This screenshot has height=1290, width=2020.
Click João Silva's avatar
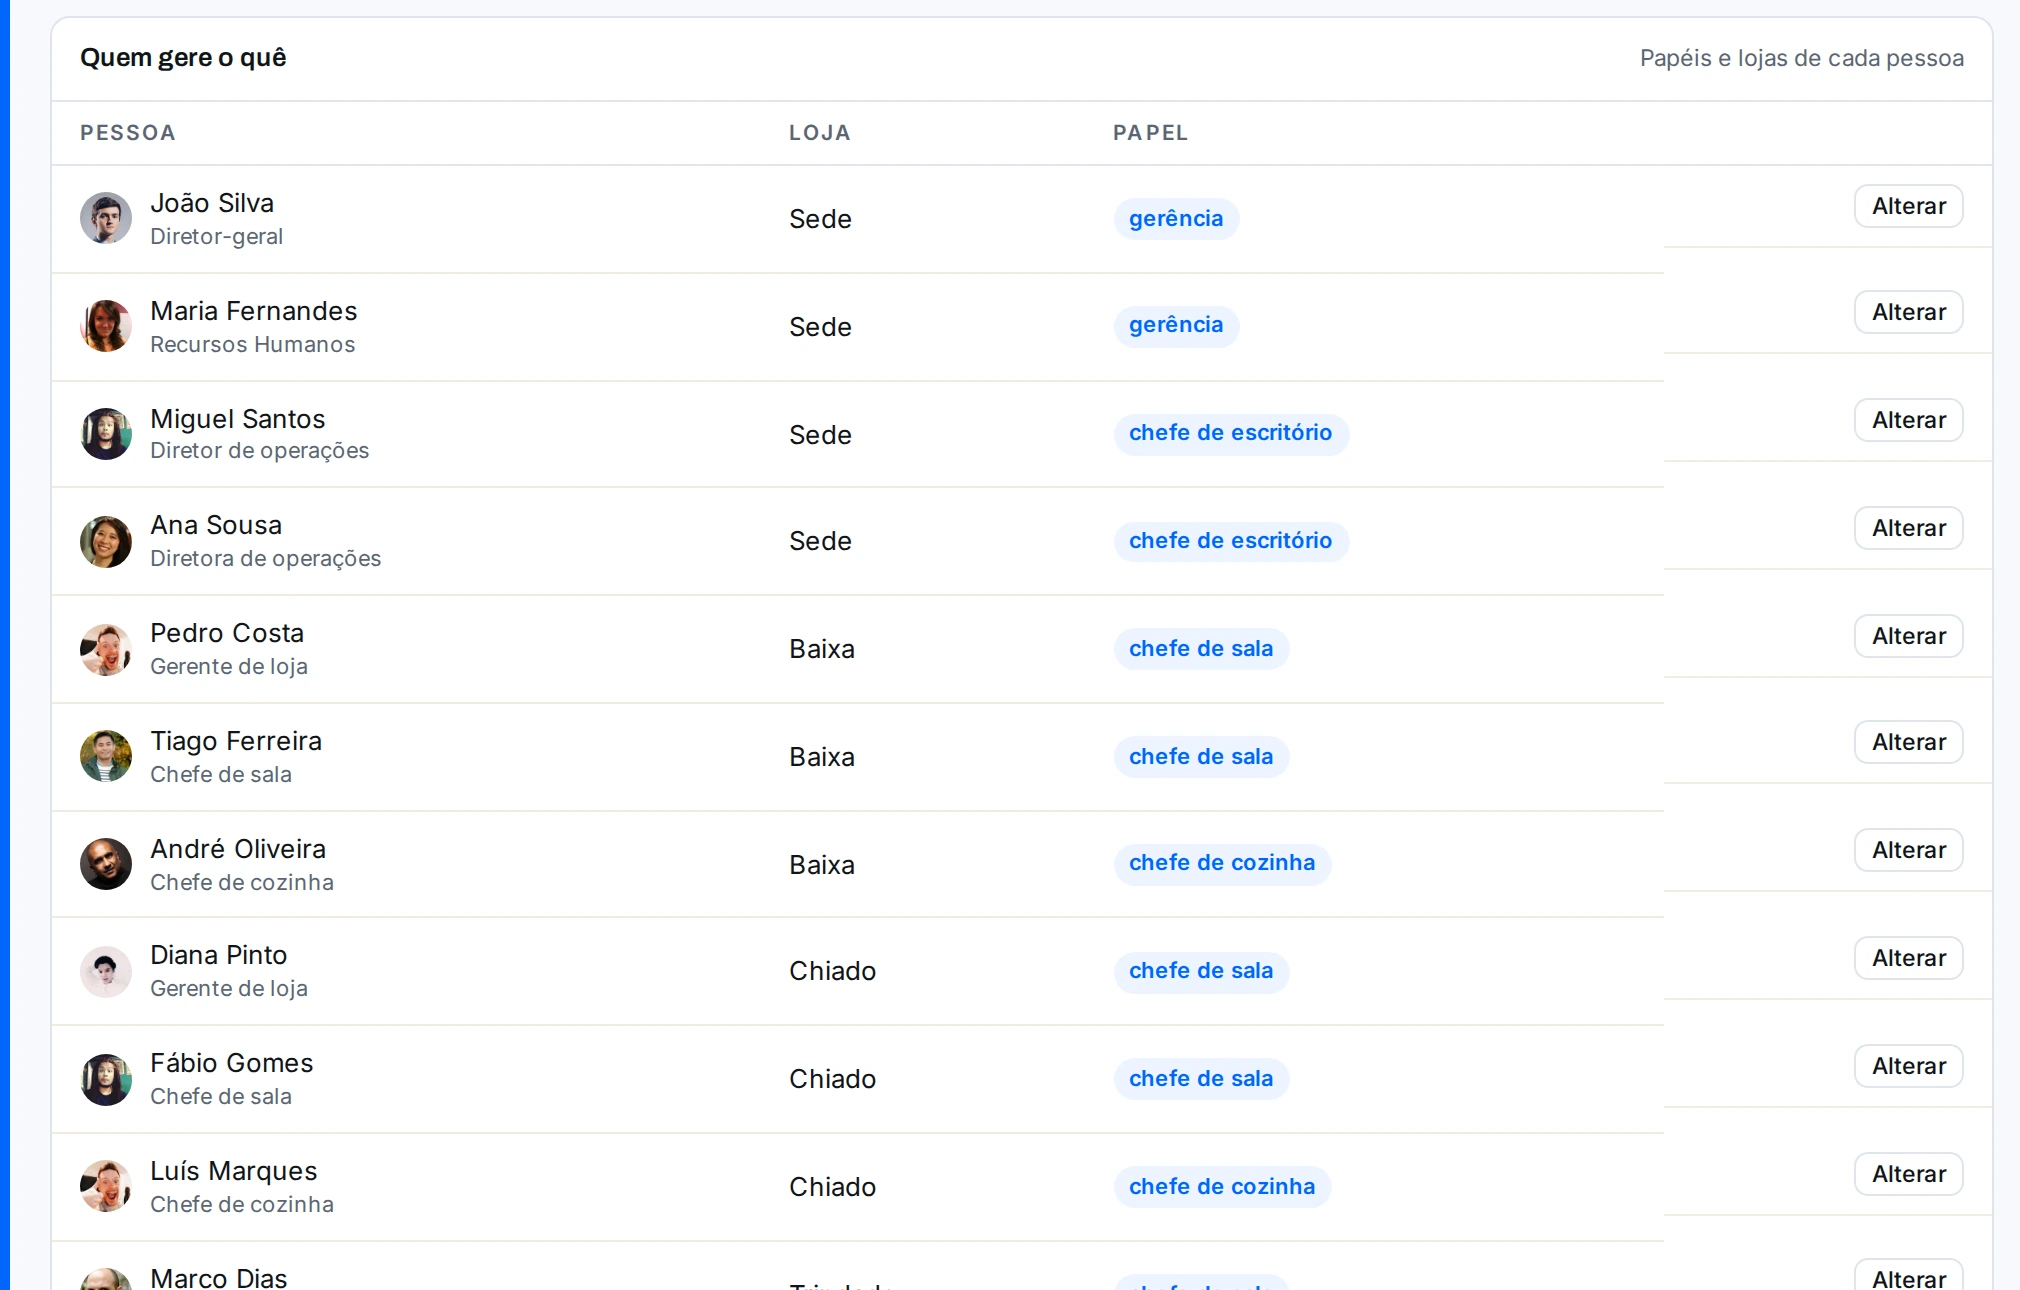pos(106,218)
